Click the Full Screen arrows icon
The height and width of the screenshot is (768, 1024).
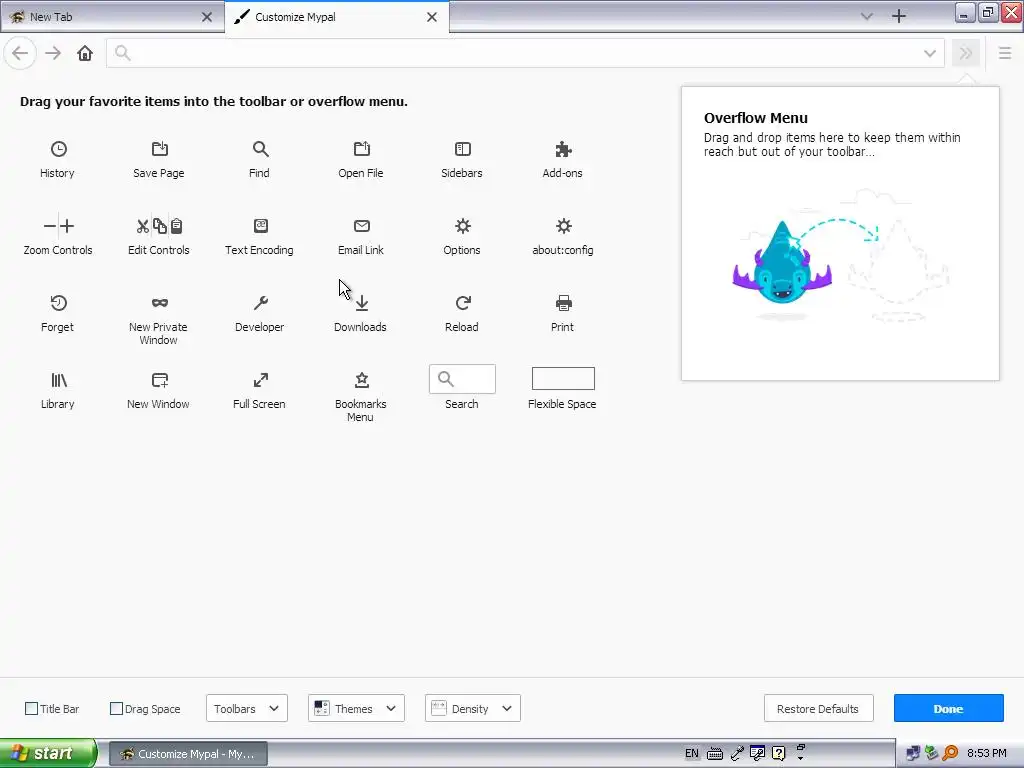tap(260, 380)
